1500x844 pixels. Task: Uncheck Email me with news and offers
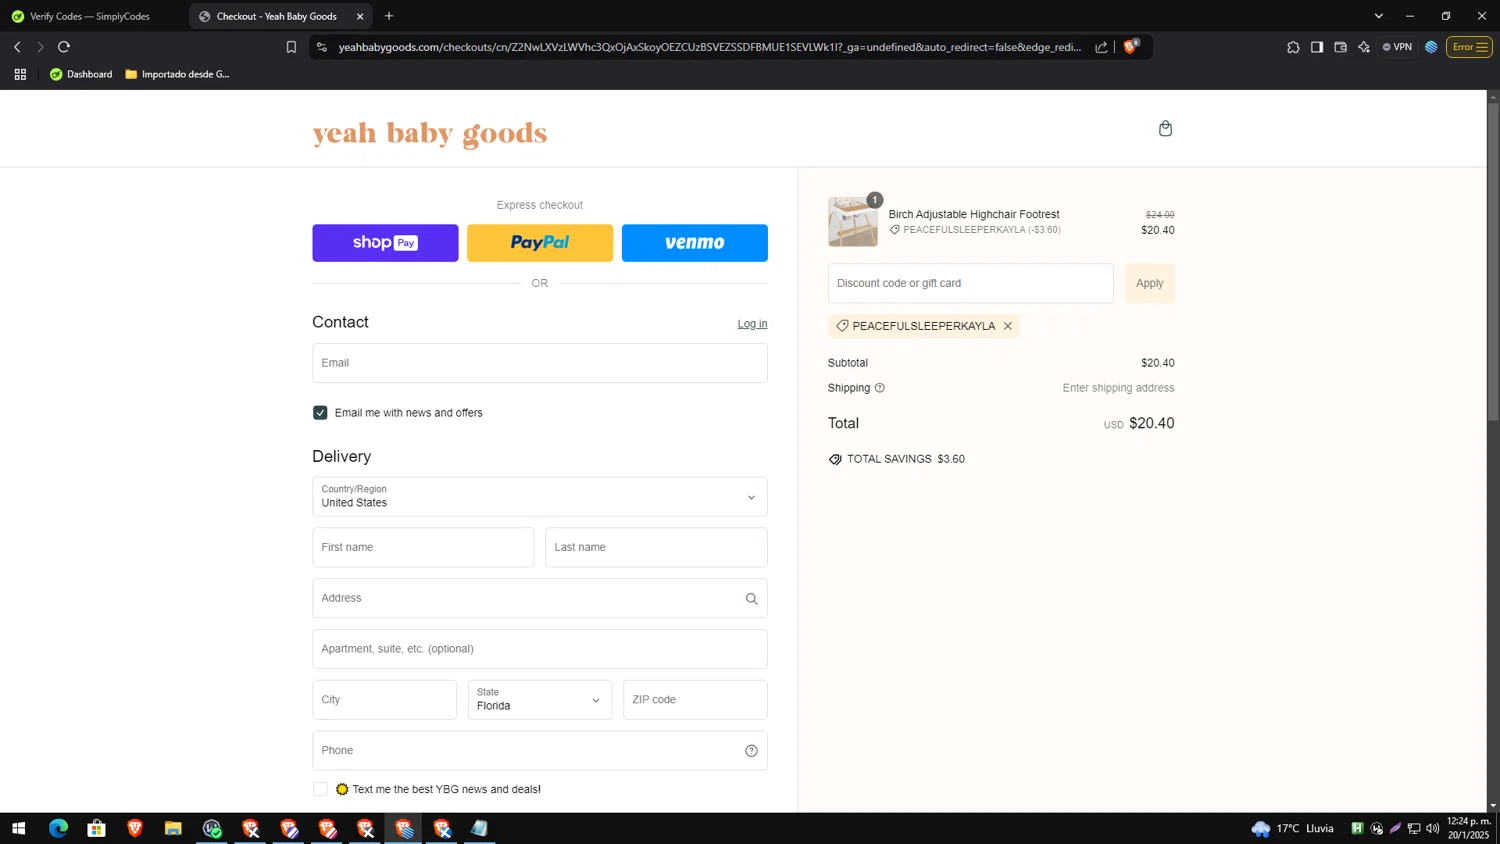(x=320, y=413)
